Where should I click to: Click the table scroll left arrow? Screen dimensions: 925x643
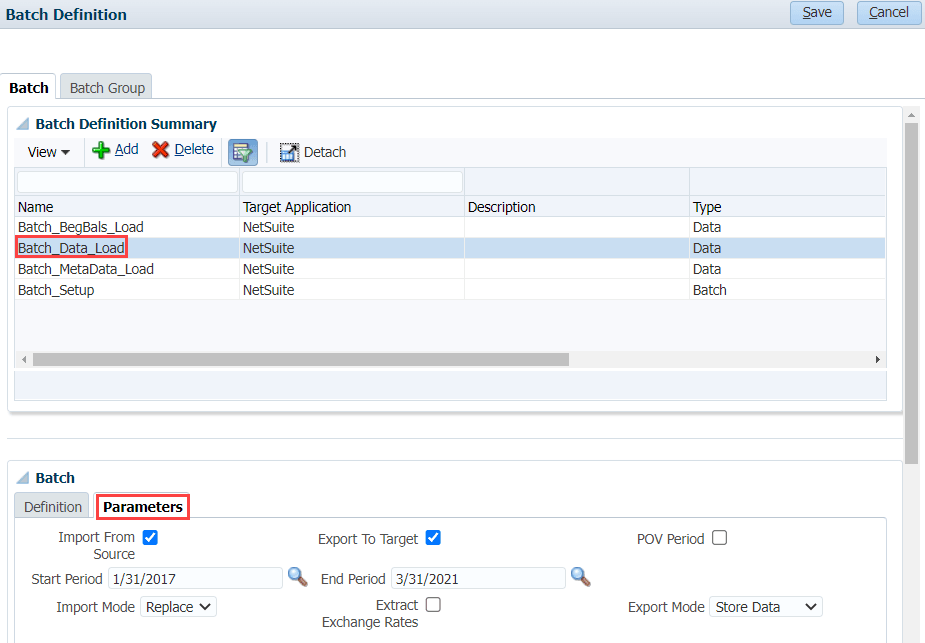click(24, 359)
